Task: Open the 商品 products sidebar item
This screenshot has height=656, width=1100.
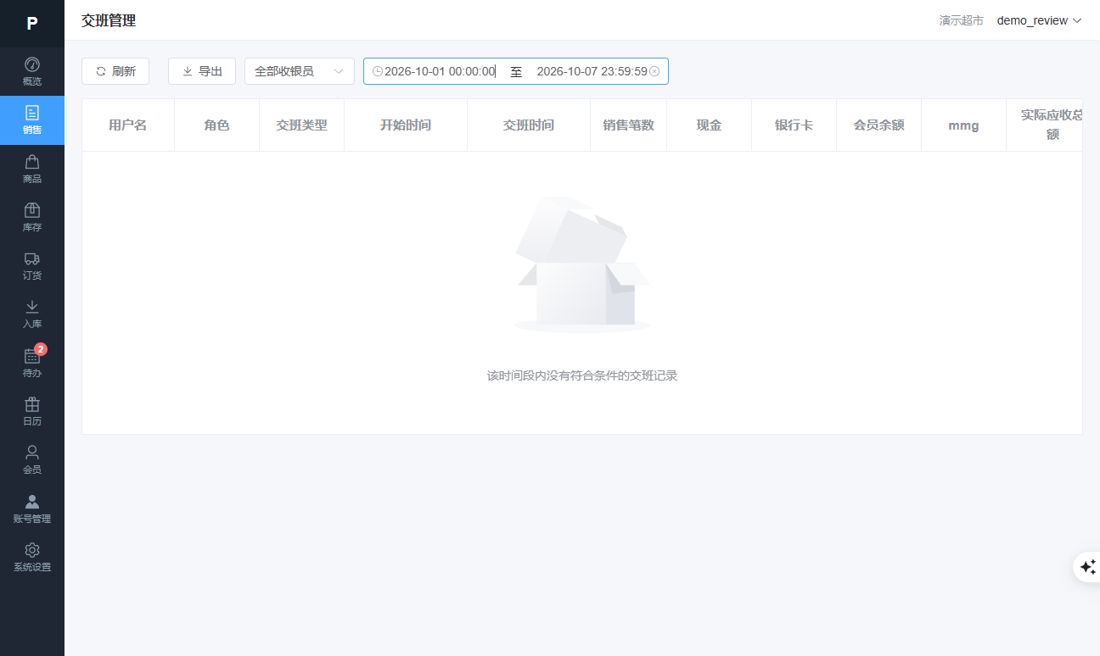Action: coord(32,169)
